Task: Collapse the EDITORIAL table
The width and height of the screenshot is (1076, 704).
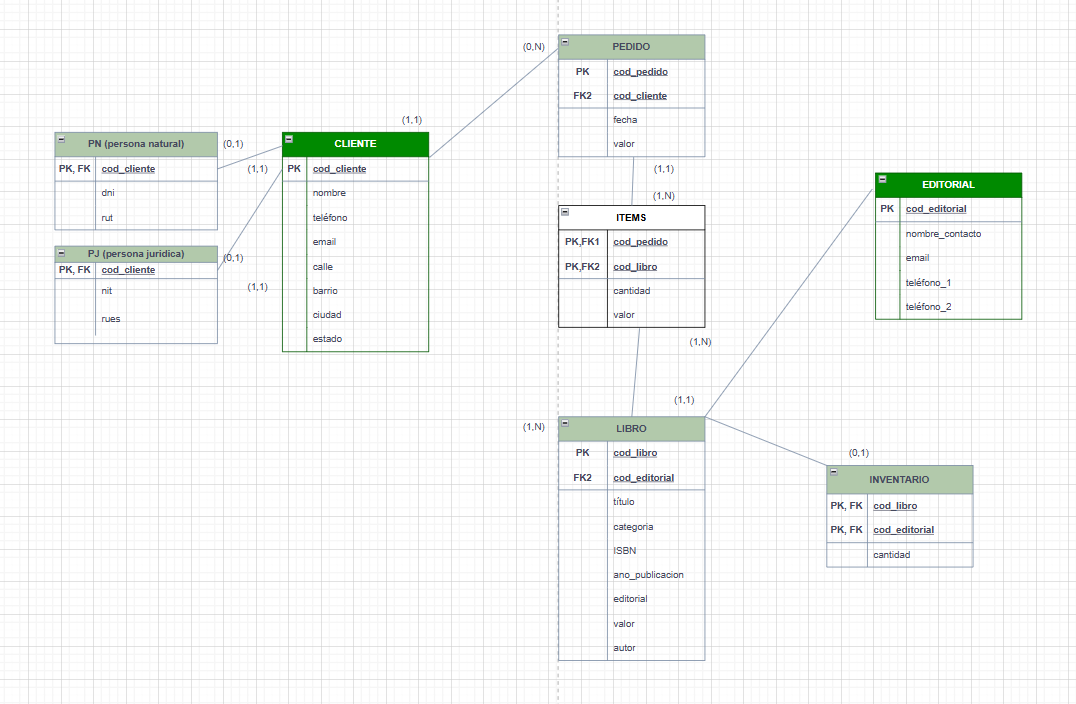Action: [x=882, y=179]
